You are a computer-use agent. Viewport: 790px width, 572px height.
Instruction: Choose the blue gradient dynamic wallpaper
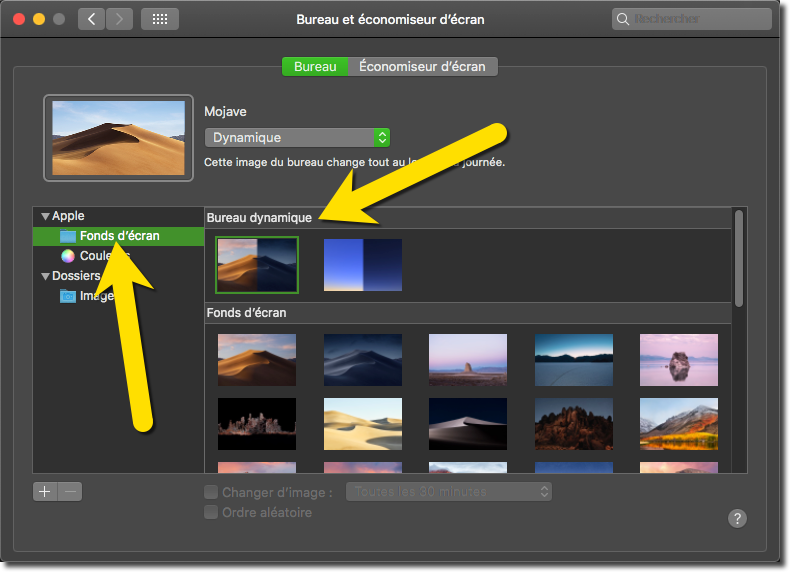pyautogui.click(x=363, y=265)
